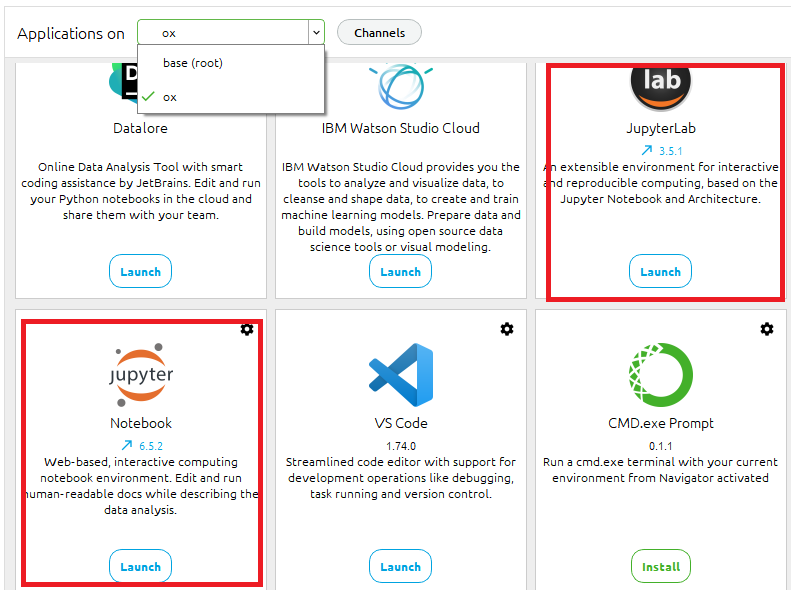Image resolution: width=791 pixels, height=590 pixels.
Task: Click the Channels button
Action: tap(379, 33)
